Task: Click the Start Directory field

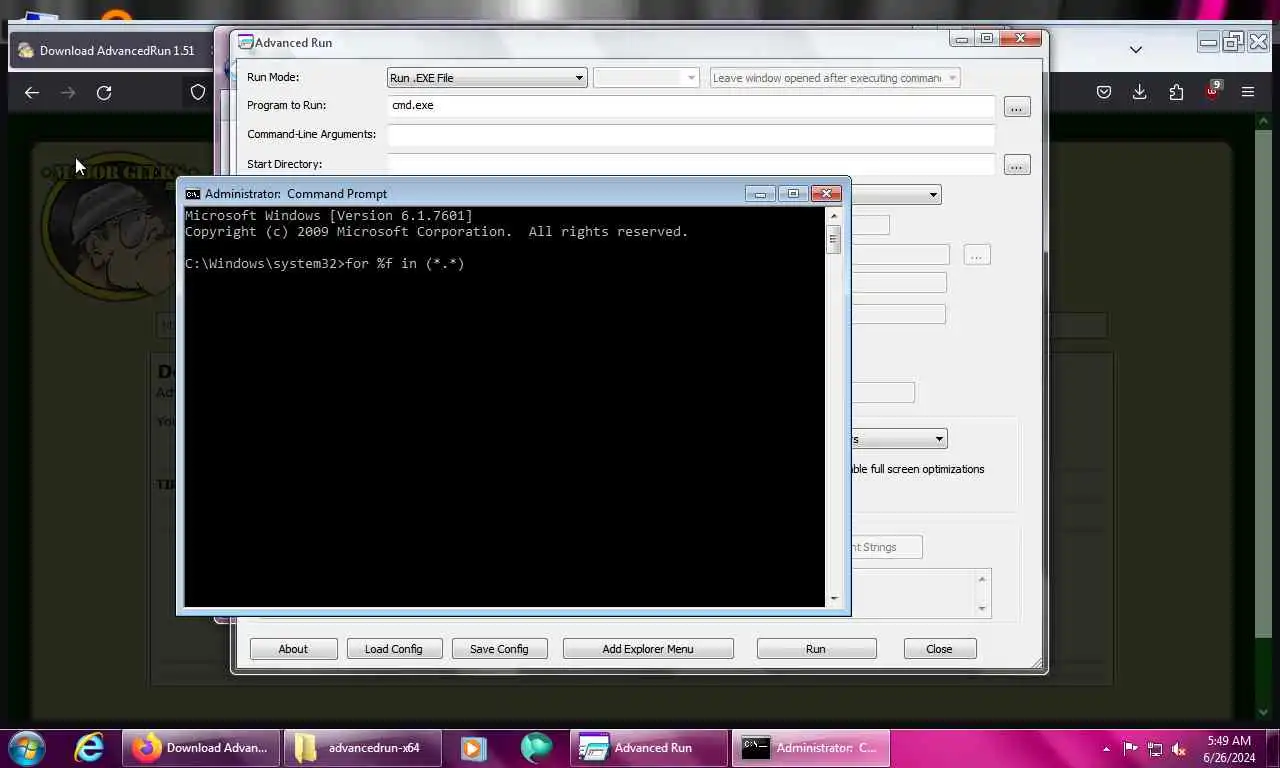Action: [691, 163]
